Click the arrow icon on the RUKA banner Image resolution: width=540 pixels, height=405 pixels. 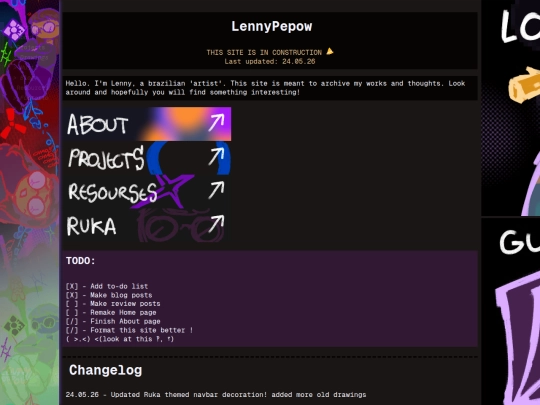(x=216, y=224)
